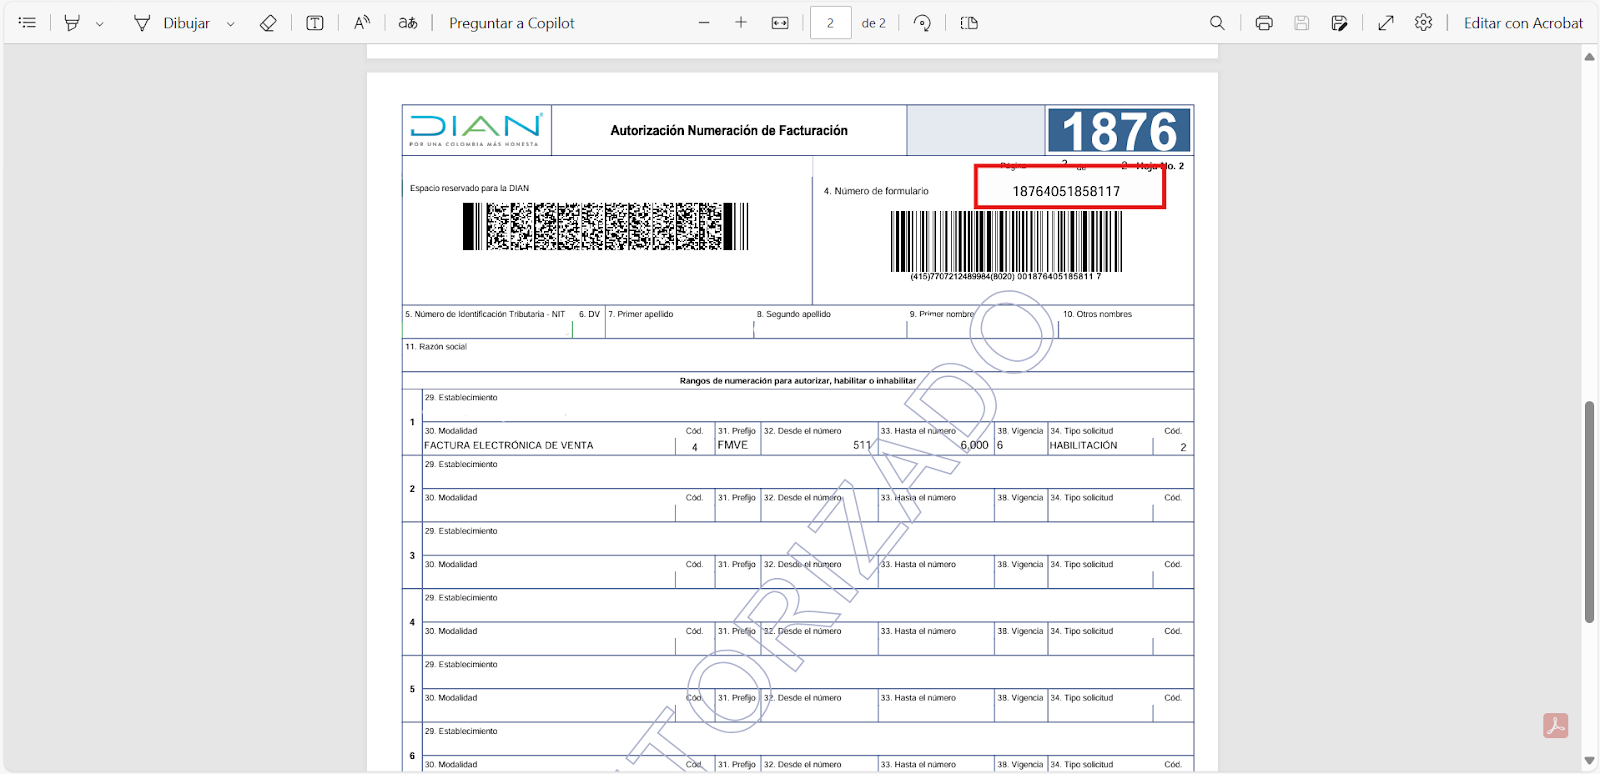Viewport: 1600px width, 774px height.
Task: Expand the highlighter options dropdown arrow
Action: (x=99, y=24)
